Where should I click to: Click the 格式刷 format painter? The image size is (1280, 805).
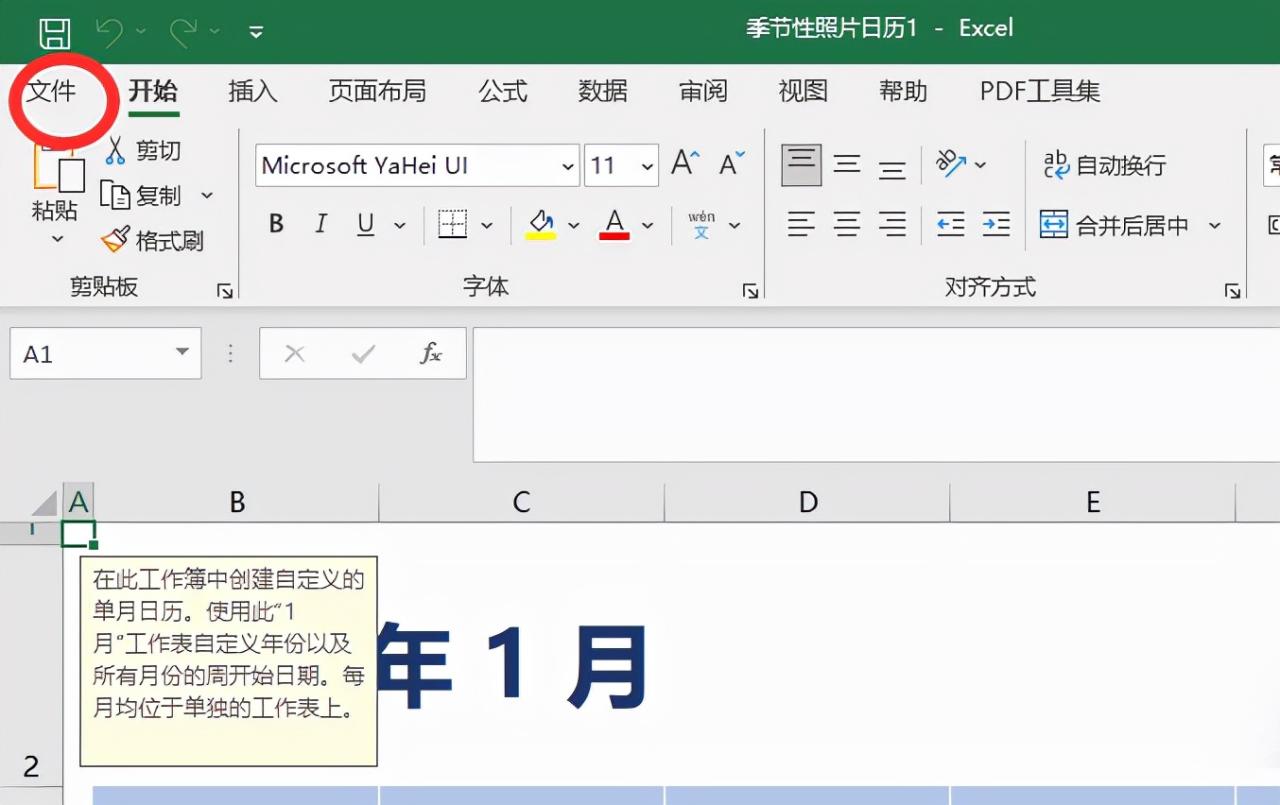click(x=152, y=240)
